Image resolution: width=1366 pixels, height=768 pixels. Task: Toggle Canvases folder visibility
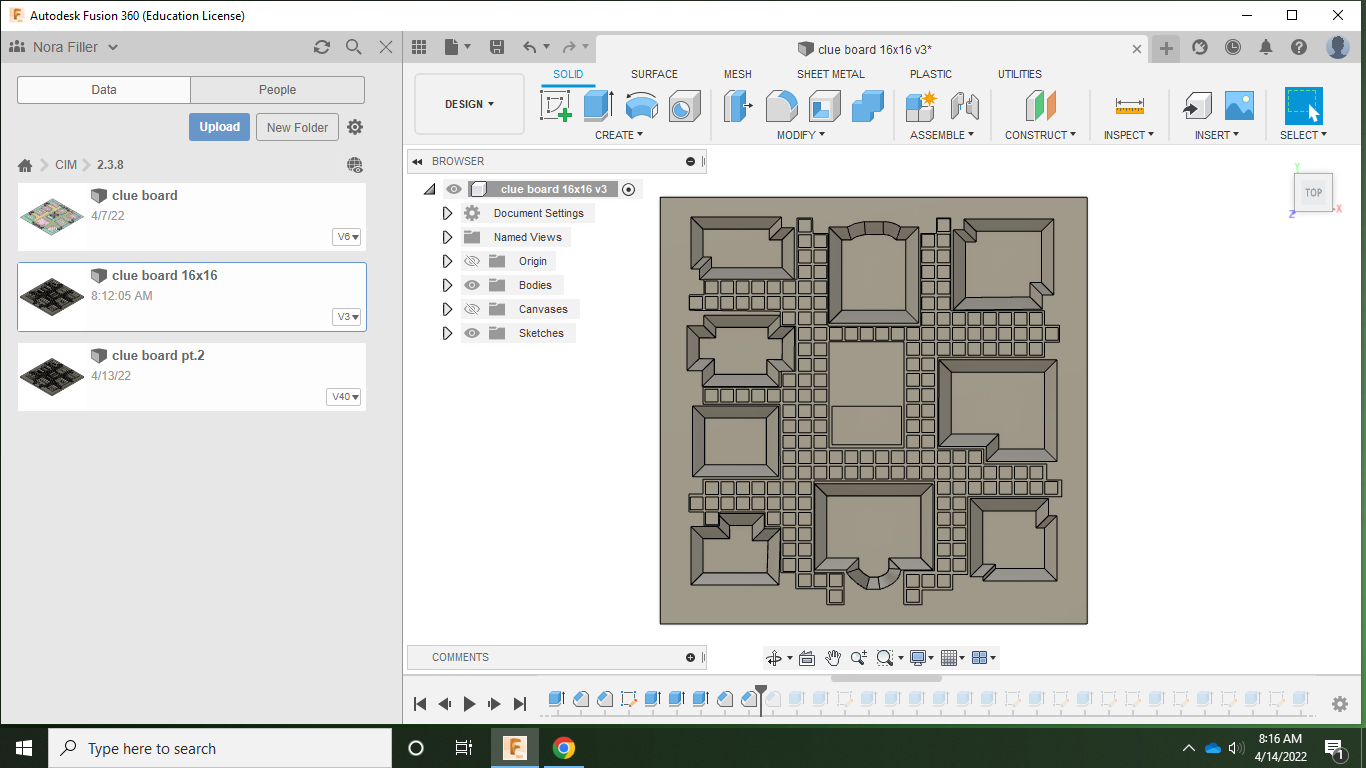pos(471,309)
